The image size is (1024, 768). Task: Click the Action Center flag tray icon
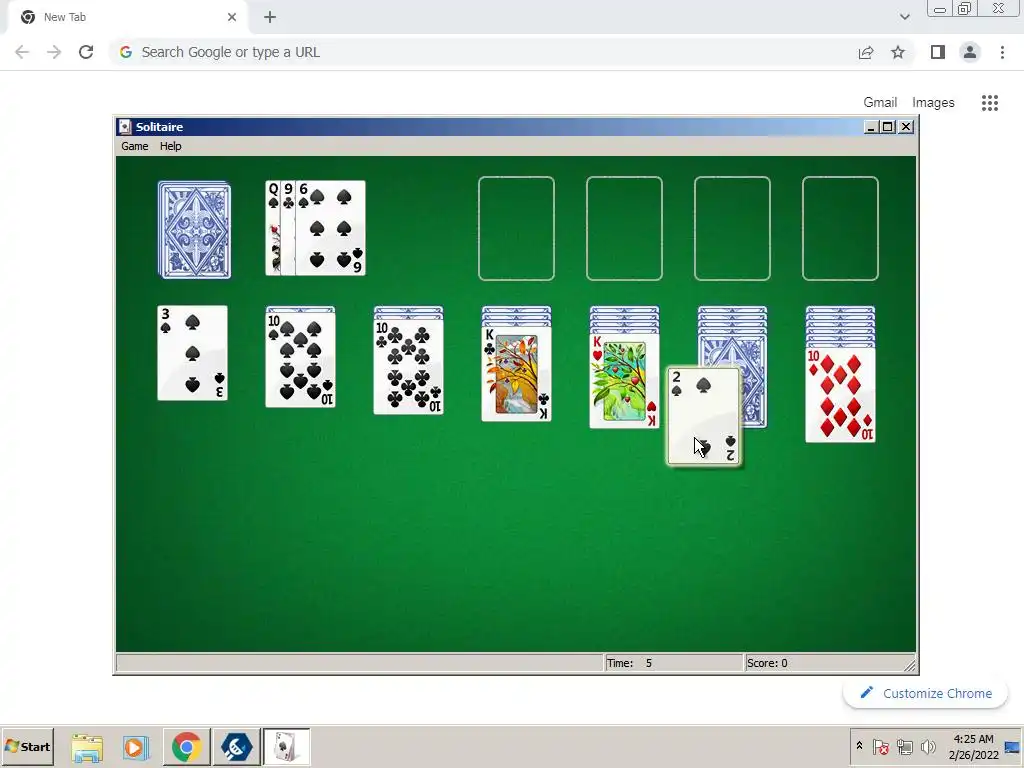point(881,746)
